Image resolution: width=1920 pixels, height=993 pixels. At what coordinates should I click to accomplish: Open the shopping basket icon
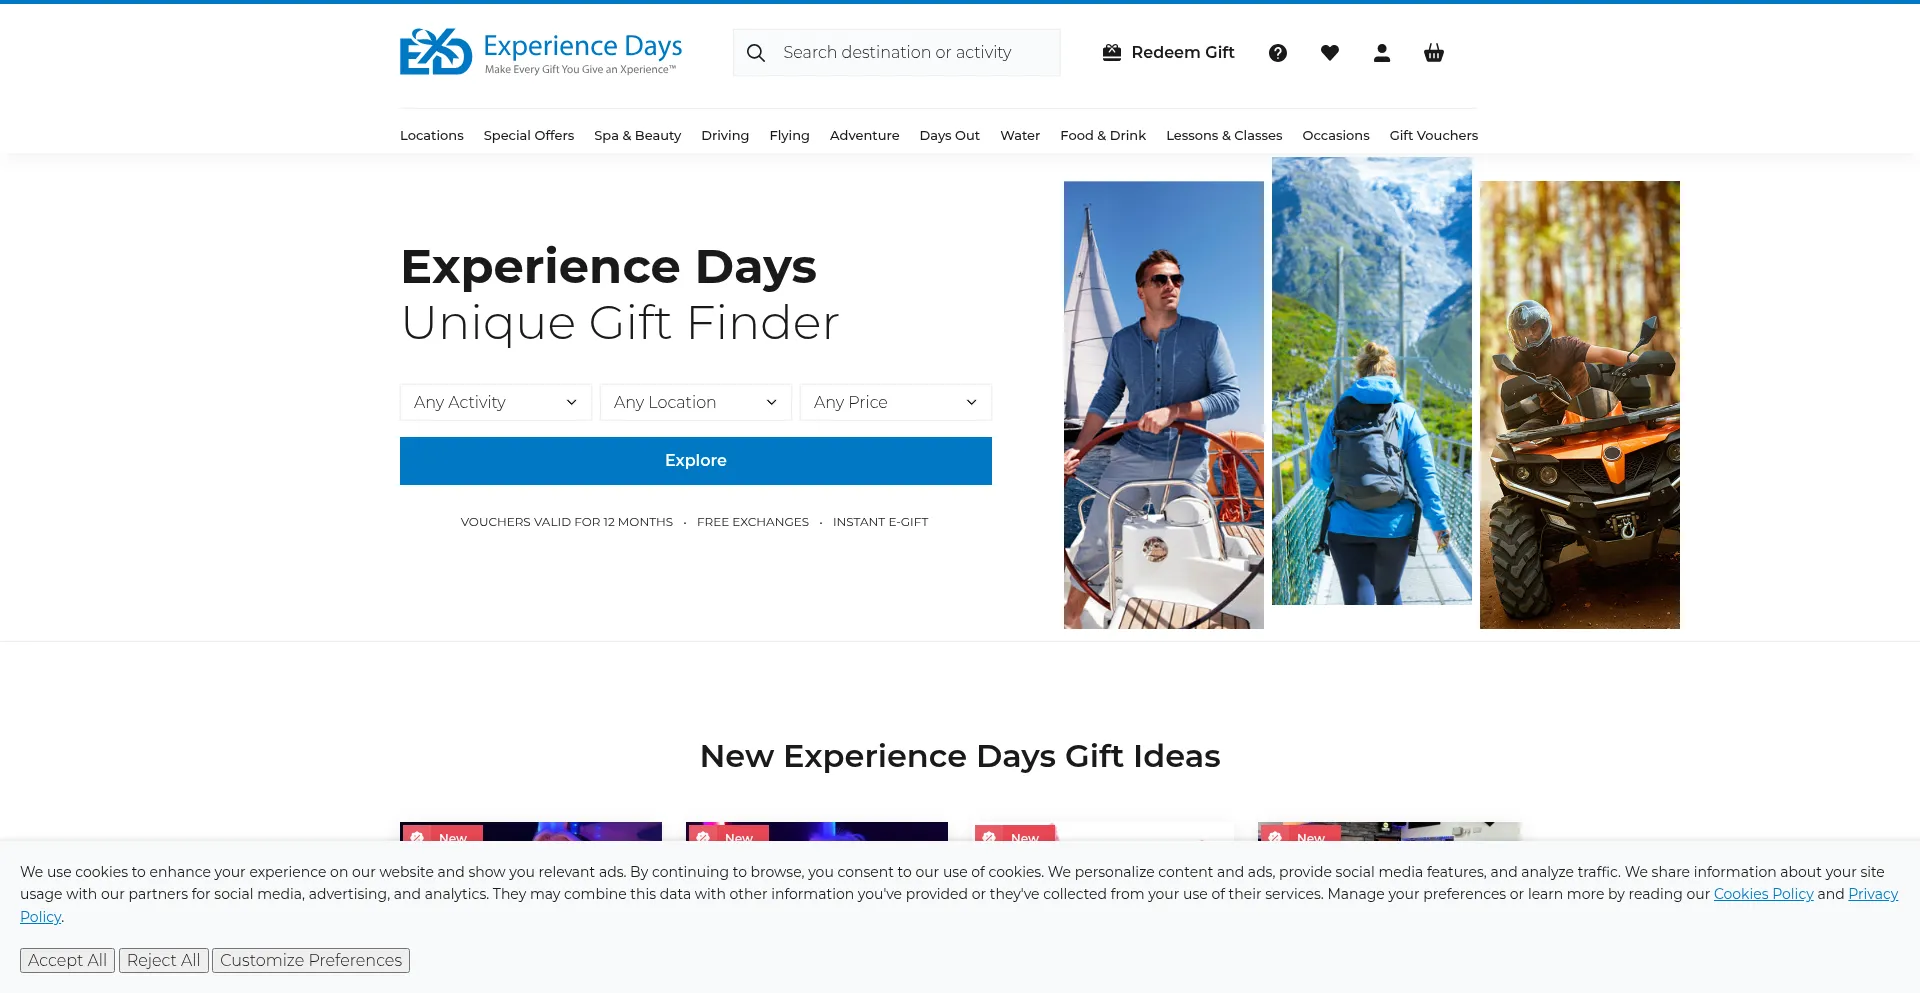1434,53
